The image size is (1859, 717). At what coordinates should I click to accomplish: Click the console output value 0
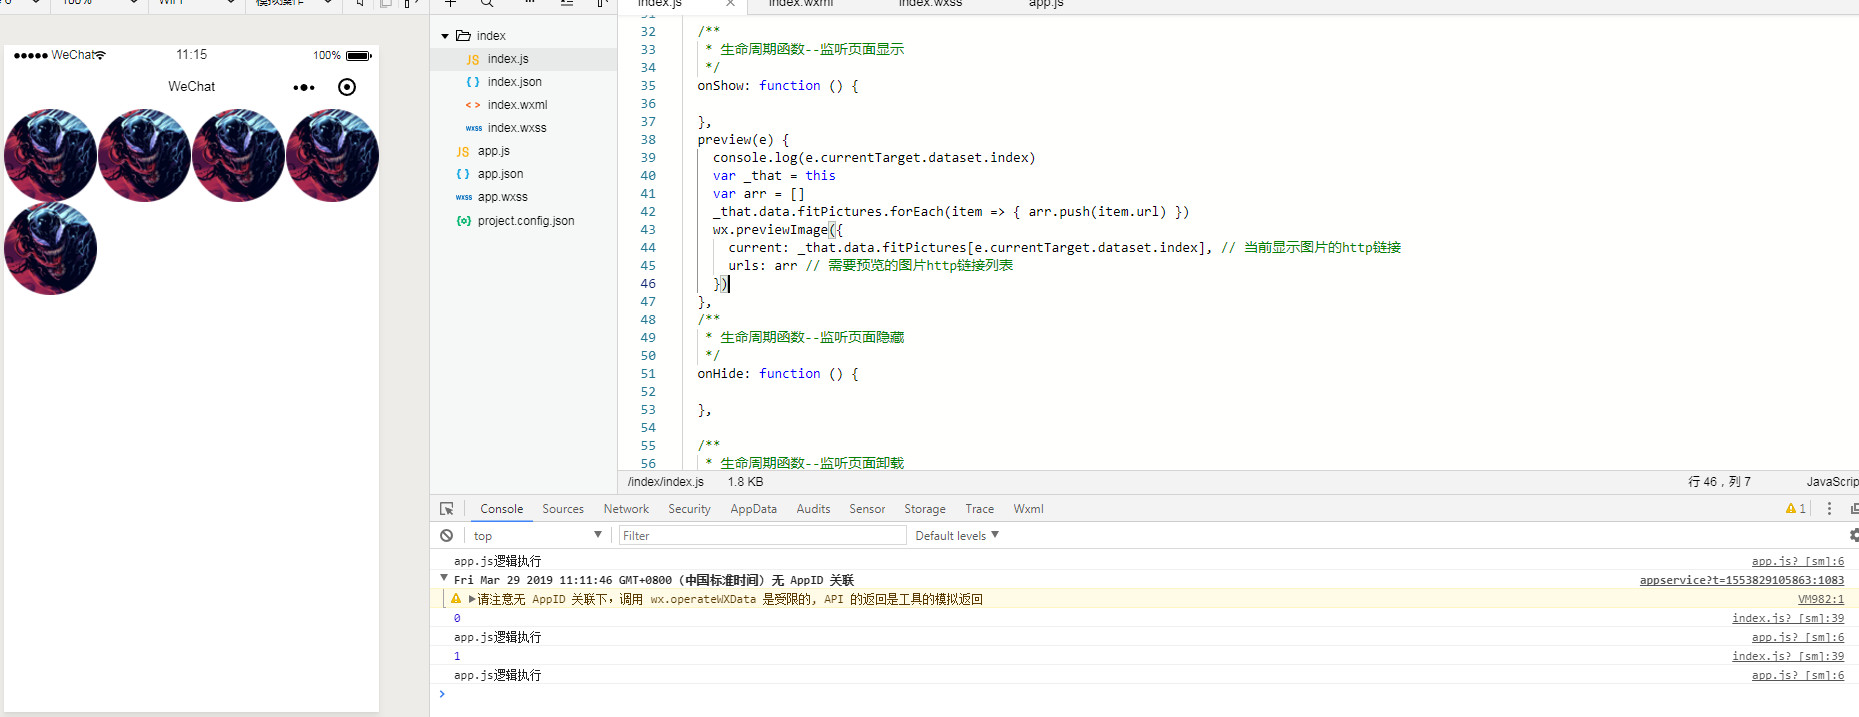457,618
